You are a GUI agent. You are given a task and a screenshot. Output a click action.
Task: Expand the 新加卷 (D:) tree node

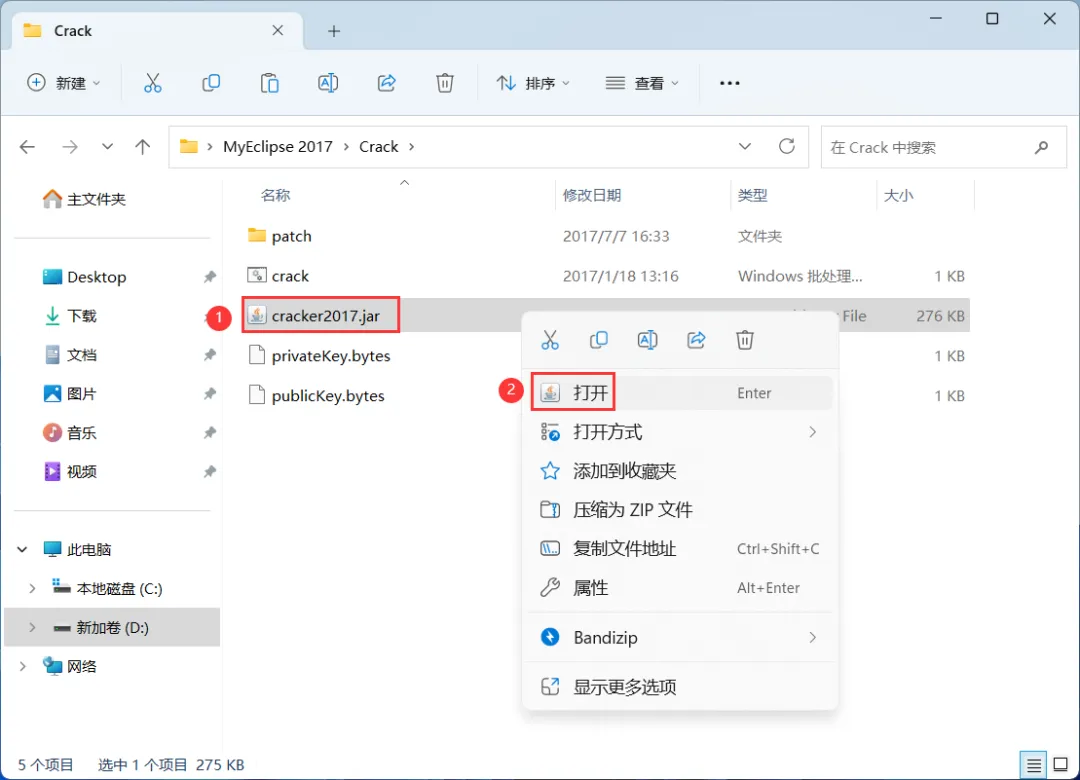click(x=32, y=628)
